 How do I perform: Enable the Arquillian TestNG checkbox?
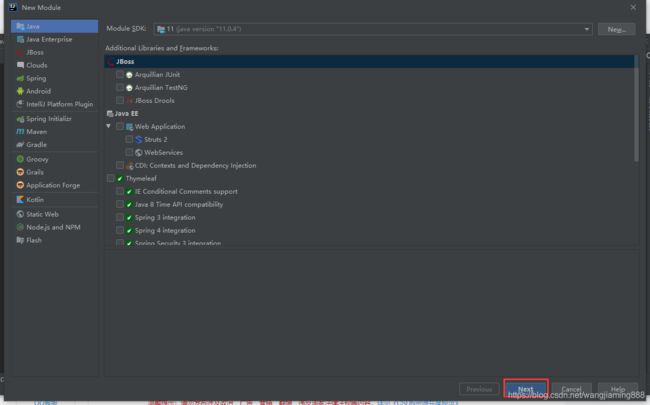[x=120, y=87]
